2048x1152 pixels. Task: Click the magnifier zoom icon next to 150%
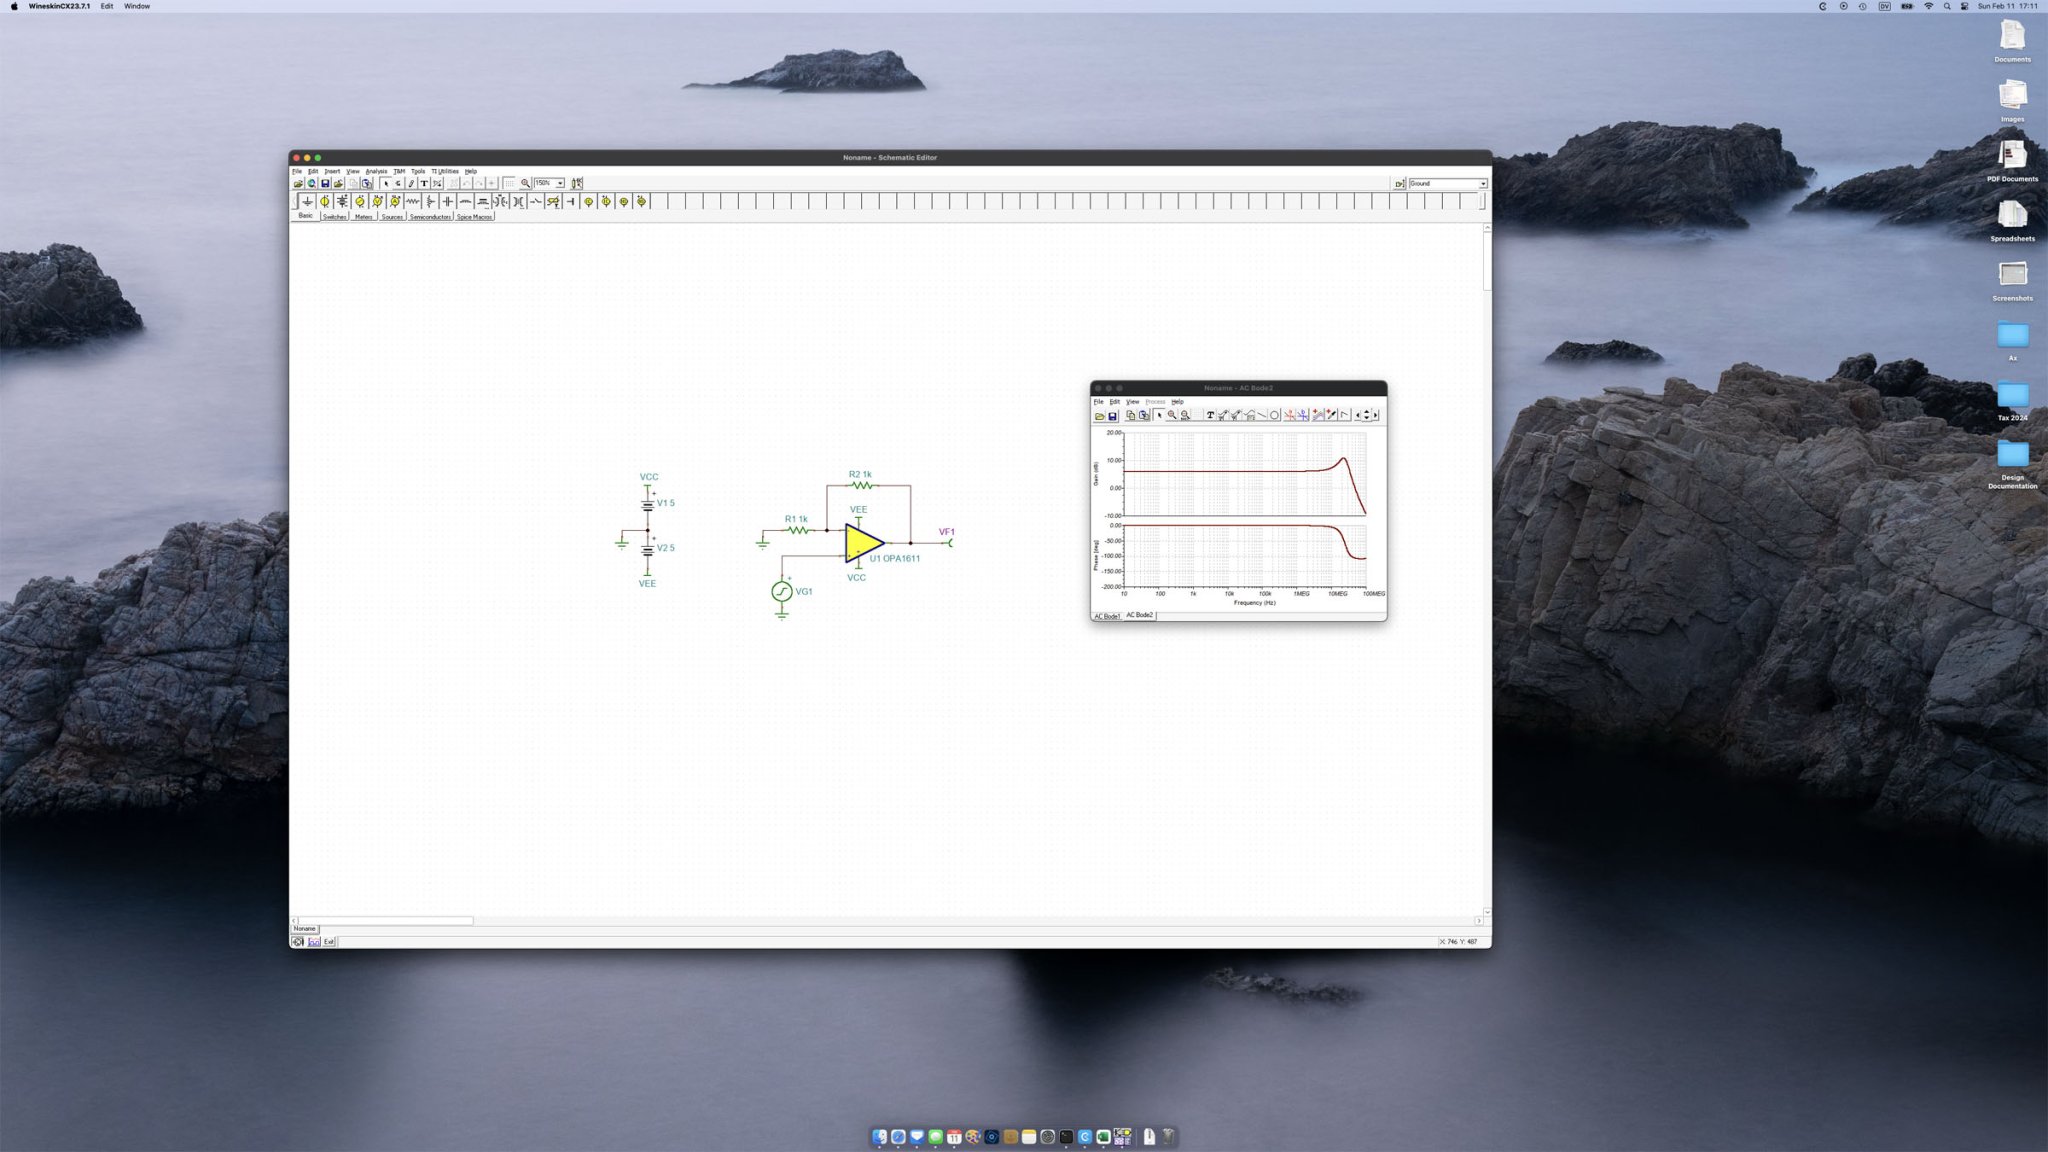click(525, 183)
